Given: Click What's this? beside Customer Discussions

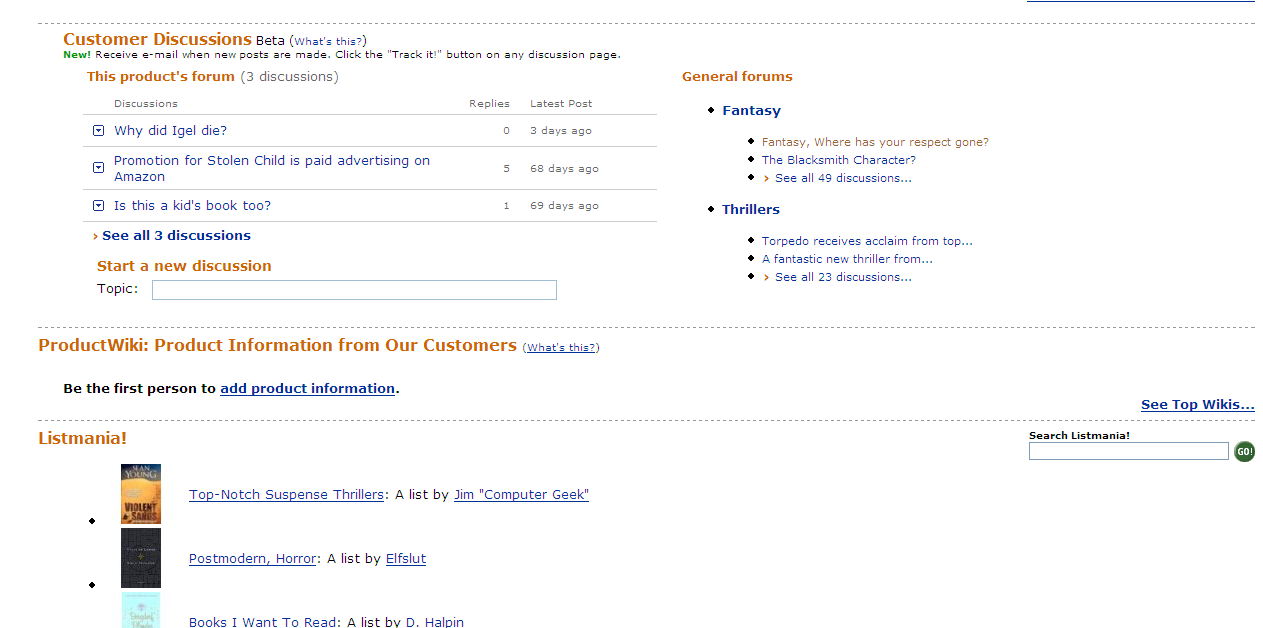Looking at the screenshot, I should tap(328, 42).
